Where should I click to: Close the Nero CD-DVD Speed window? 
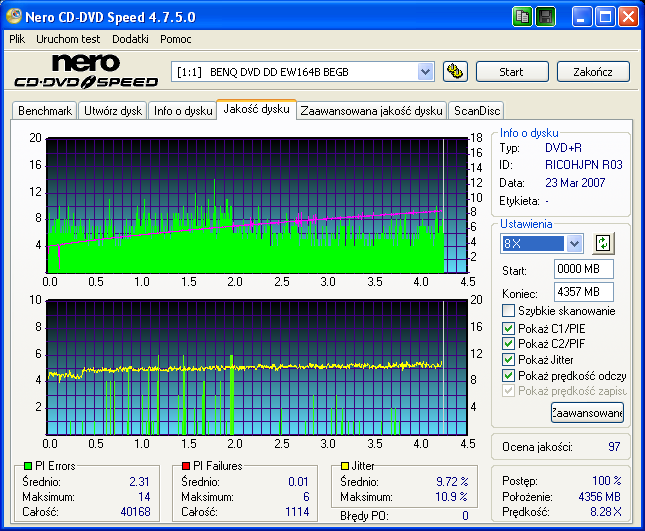tap(629, 17)
